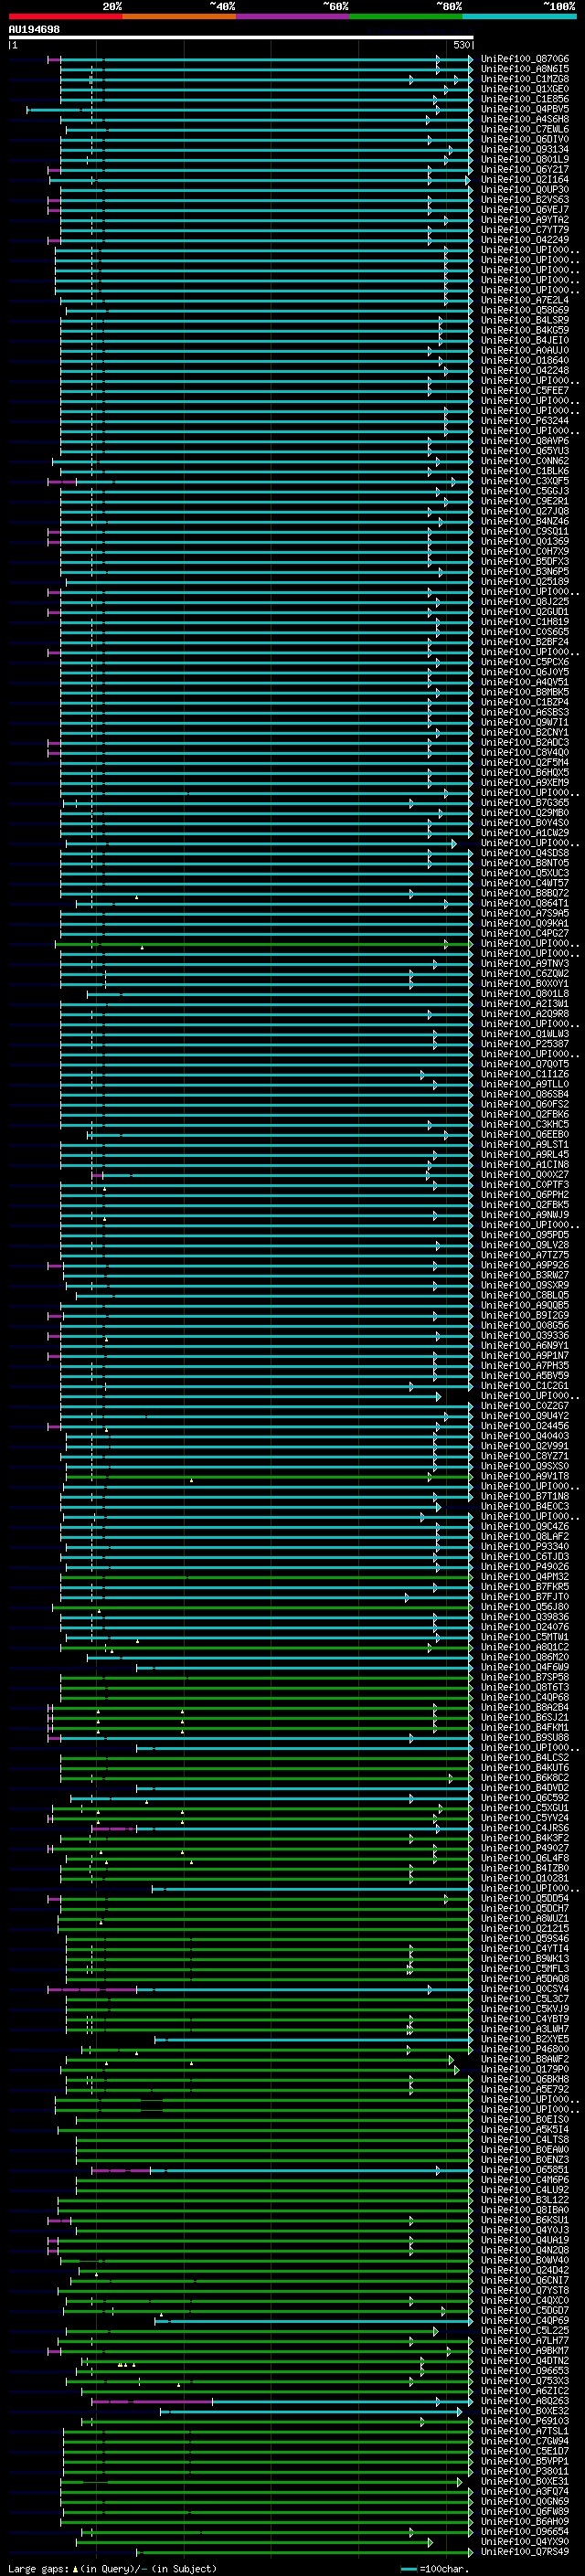Image resolution: width=585 pixels, height=2576 pixels.
Task: Click hit UniRef100_Q9LV28
Action: pos(525,1244)
